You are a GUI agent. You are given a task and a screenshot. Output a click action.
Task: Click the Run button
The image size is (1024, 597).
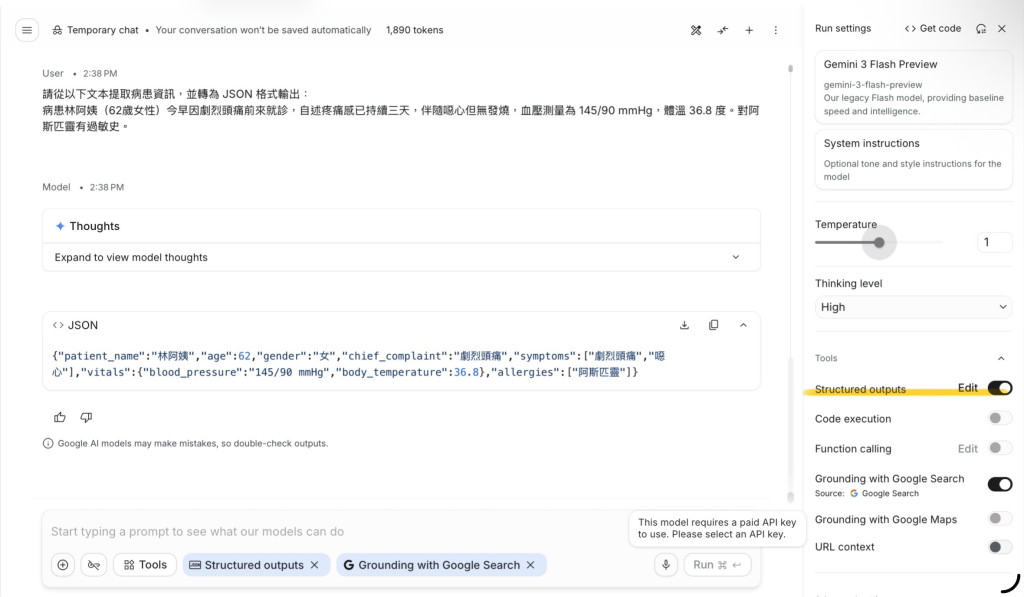717,565
